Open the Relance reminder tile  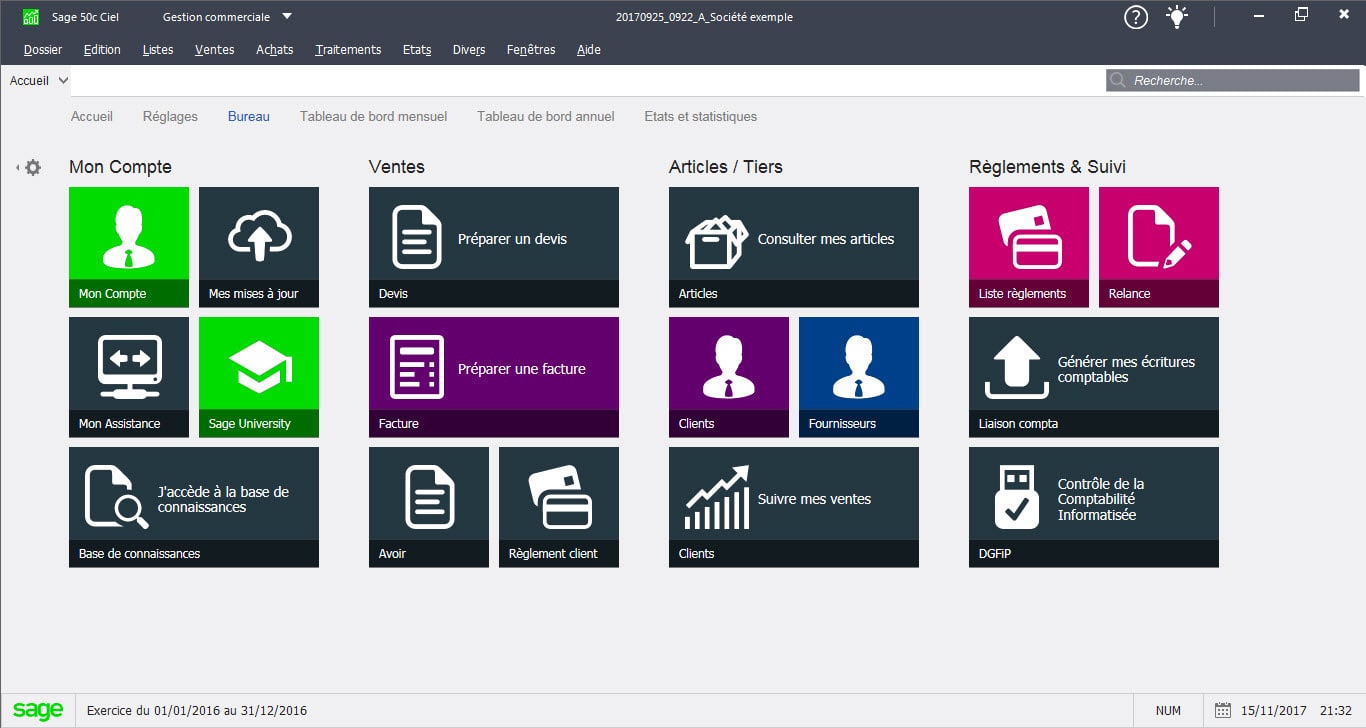pos(1158,246)
